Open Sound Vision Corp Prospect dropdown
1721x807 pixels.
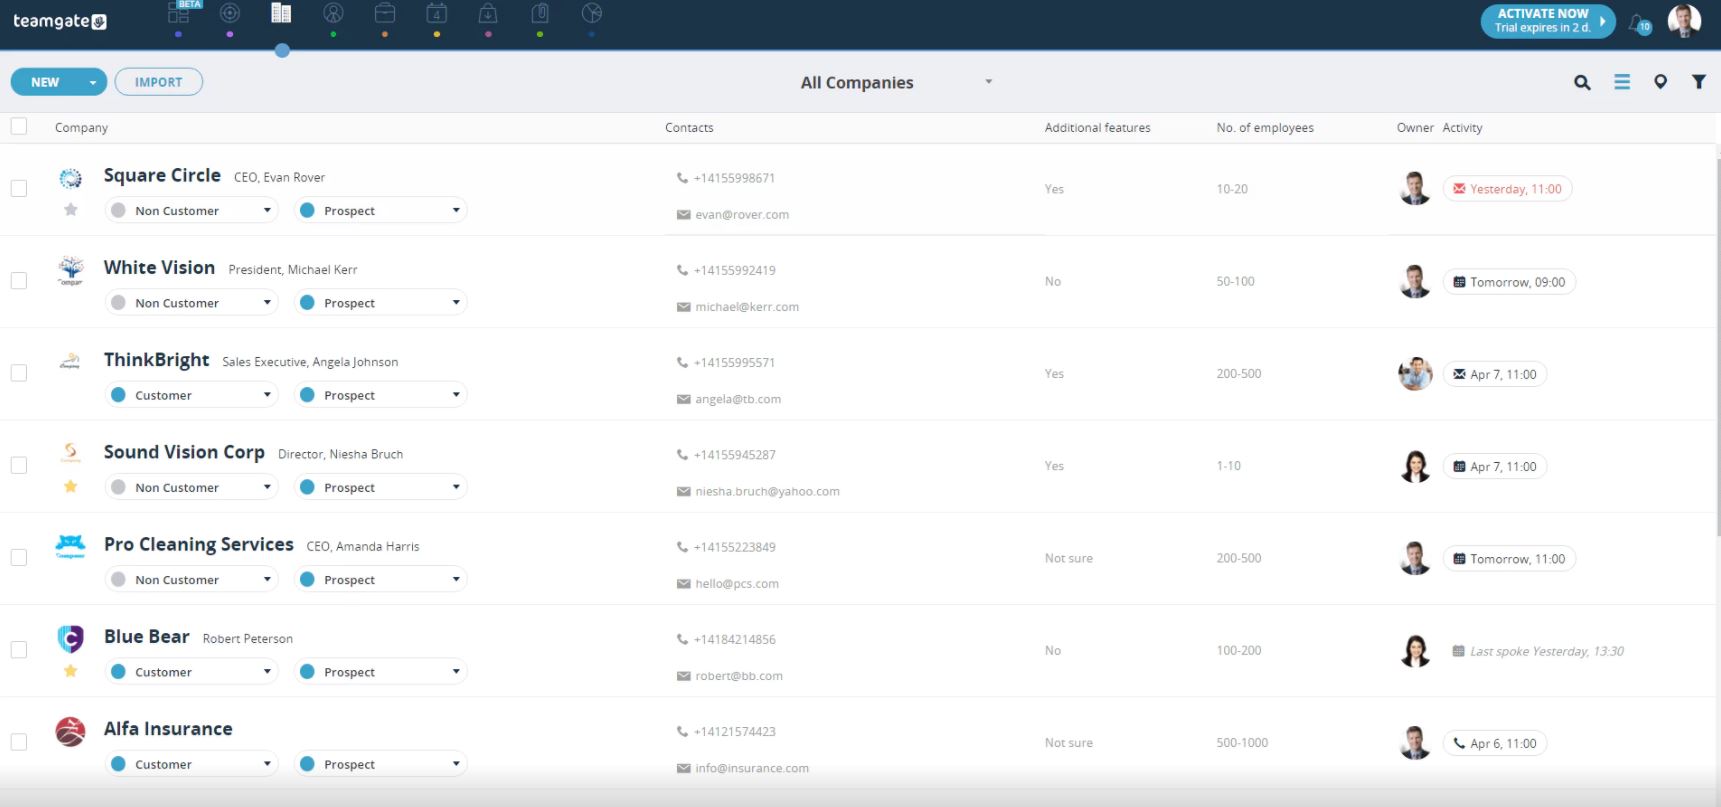(x=380, y=487)
